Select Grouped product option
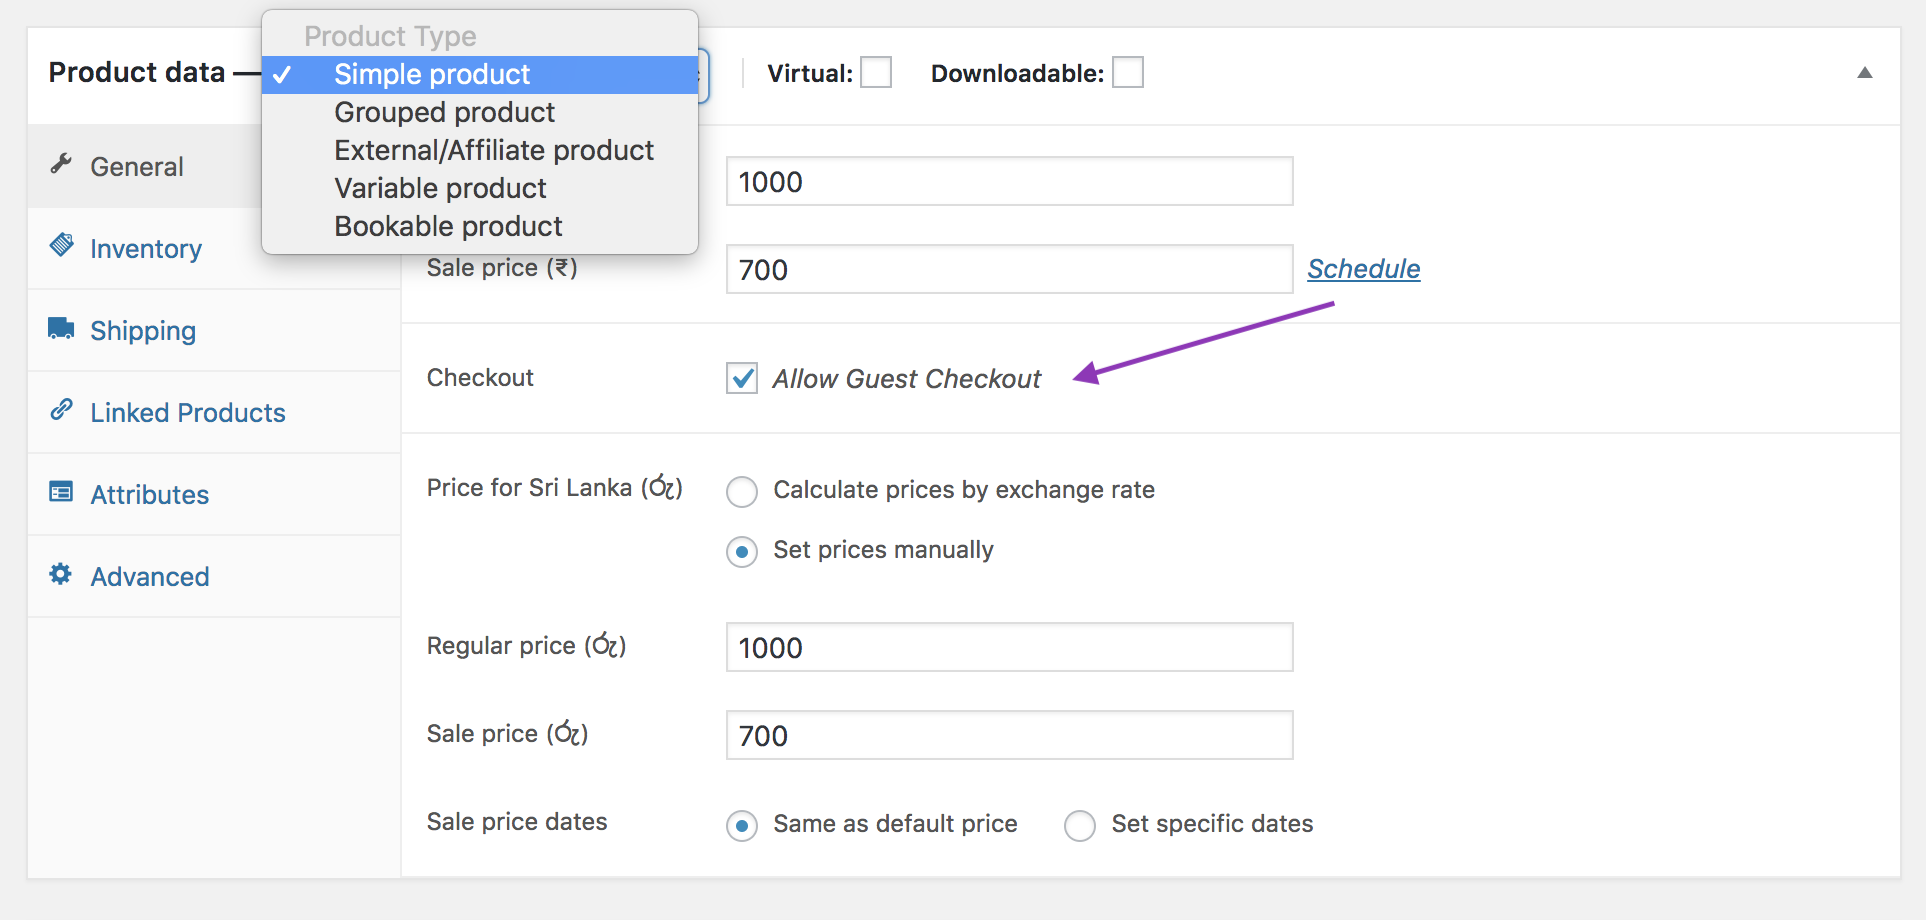The height and width of the screenshot is (920, 1926). 480,113
